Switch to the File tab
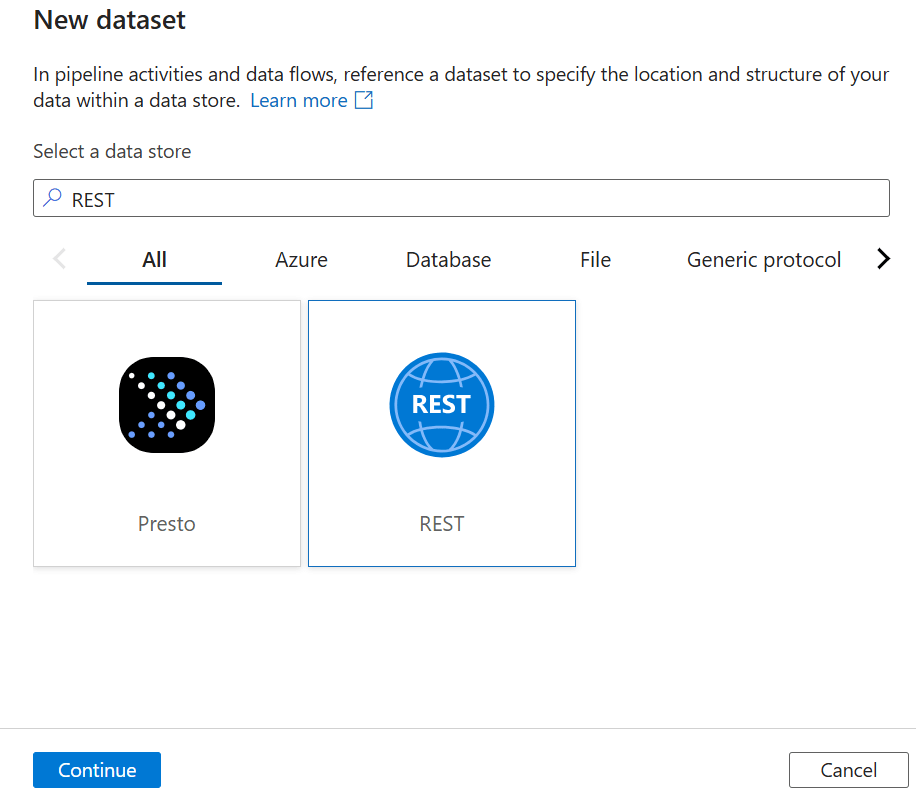This screenshot has width=916, height=799. click(595, 260)
